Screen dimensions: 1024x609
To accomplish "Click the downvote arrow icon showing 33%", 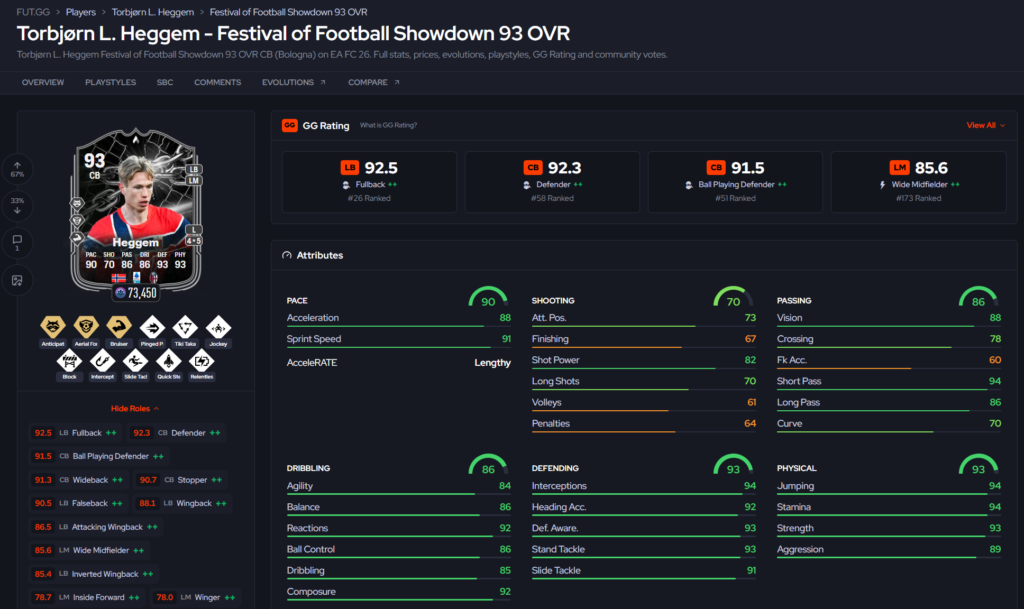I will [17, 206].
